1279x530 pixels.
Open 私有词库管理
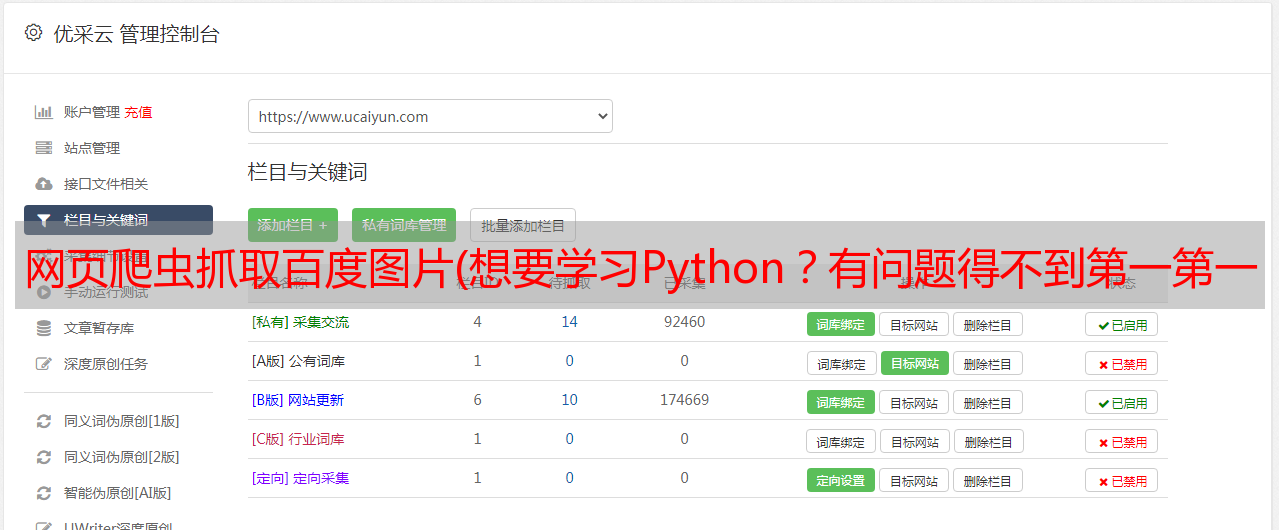pos(404,225)
